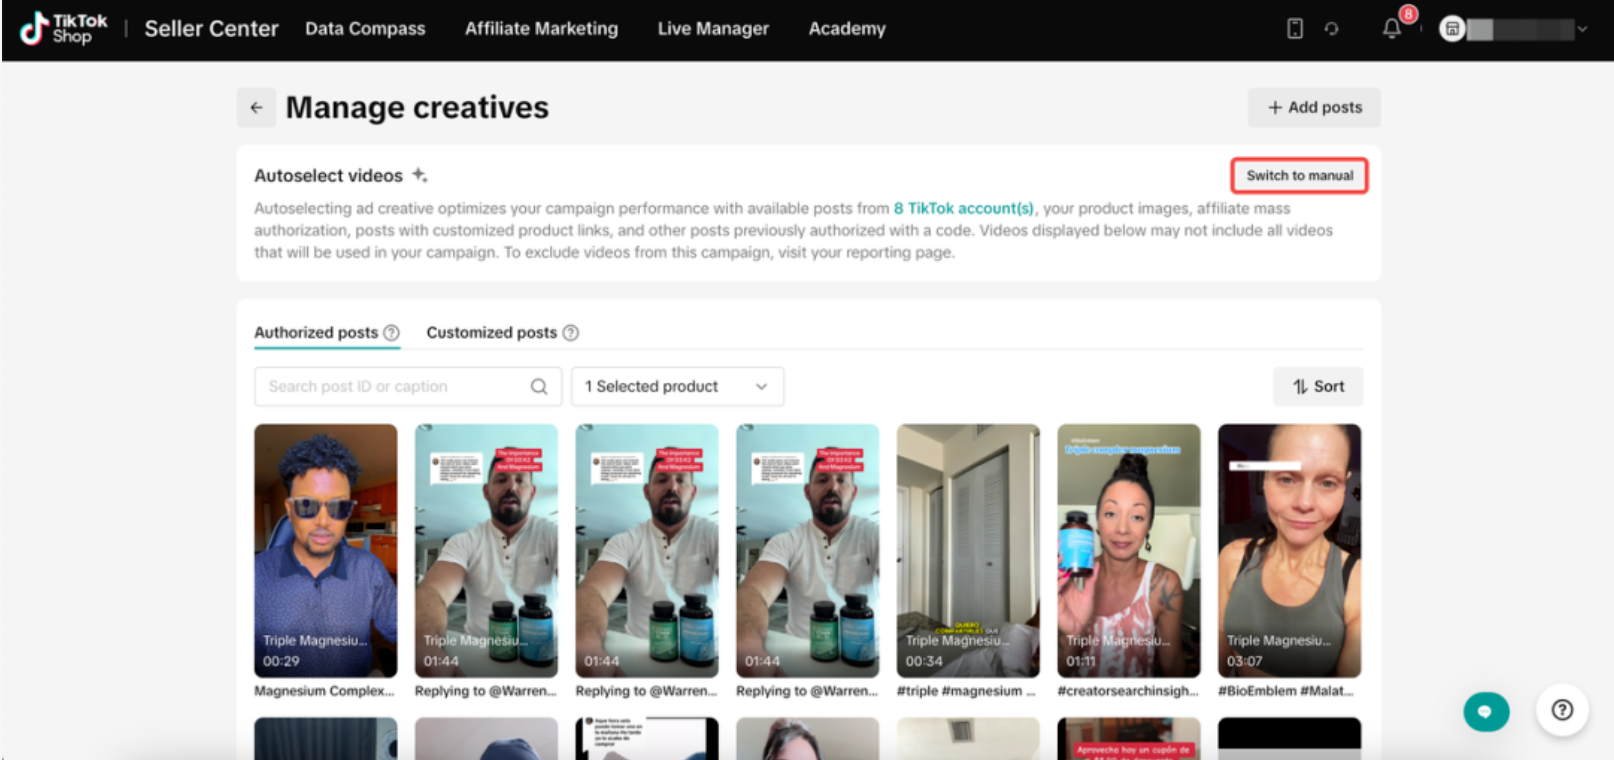Open the account profile dropdown chevron
Screen dimensions: 1614x760
tap(1582, 29)
